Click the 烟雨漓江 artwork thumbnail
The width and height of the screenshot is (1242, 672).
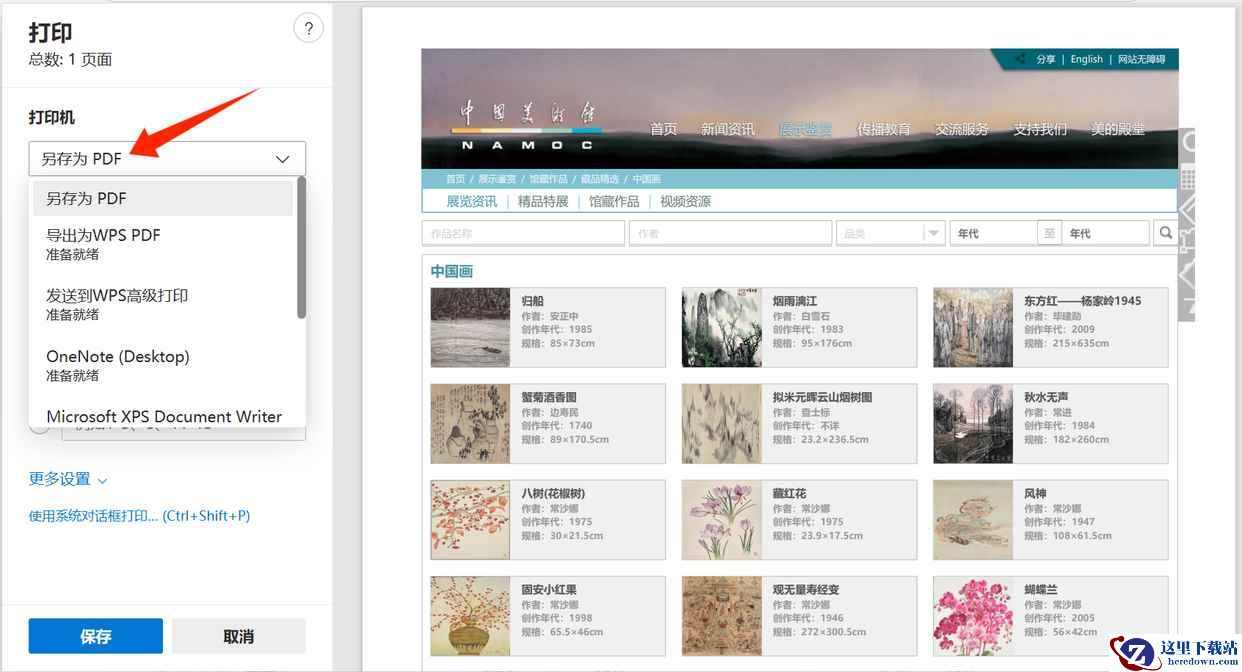coord(722,327)
